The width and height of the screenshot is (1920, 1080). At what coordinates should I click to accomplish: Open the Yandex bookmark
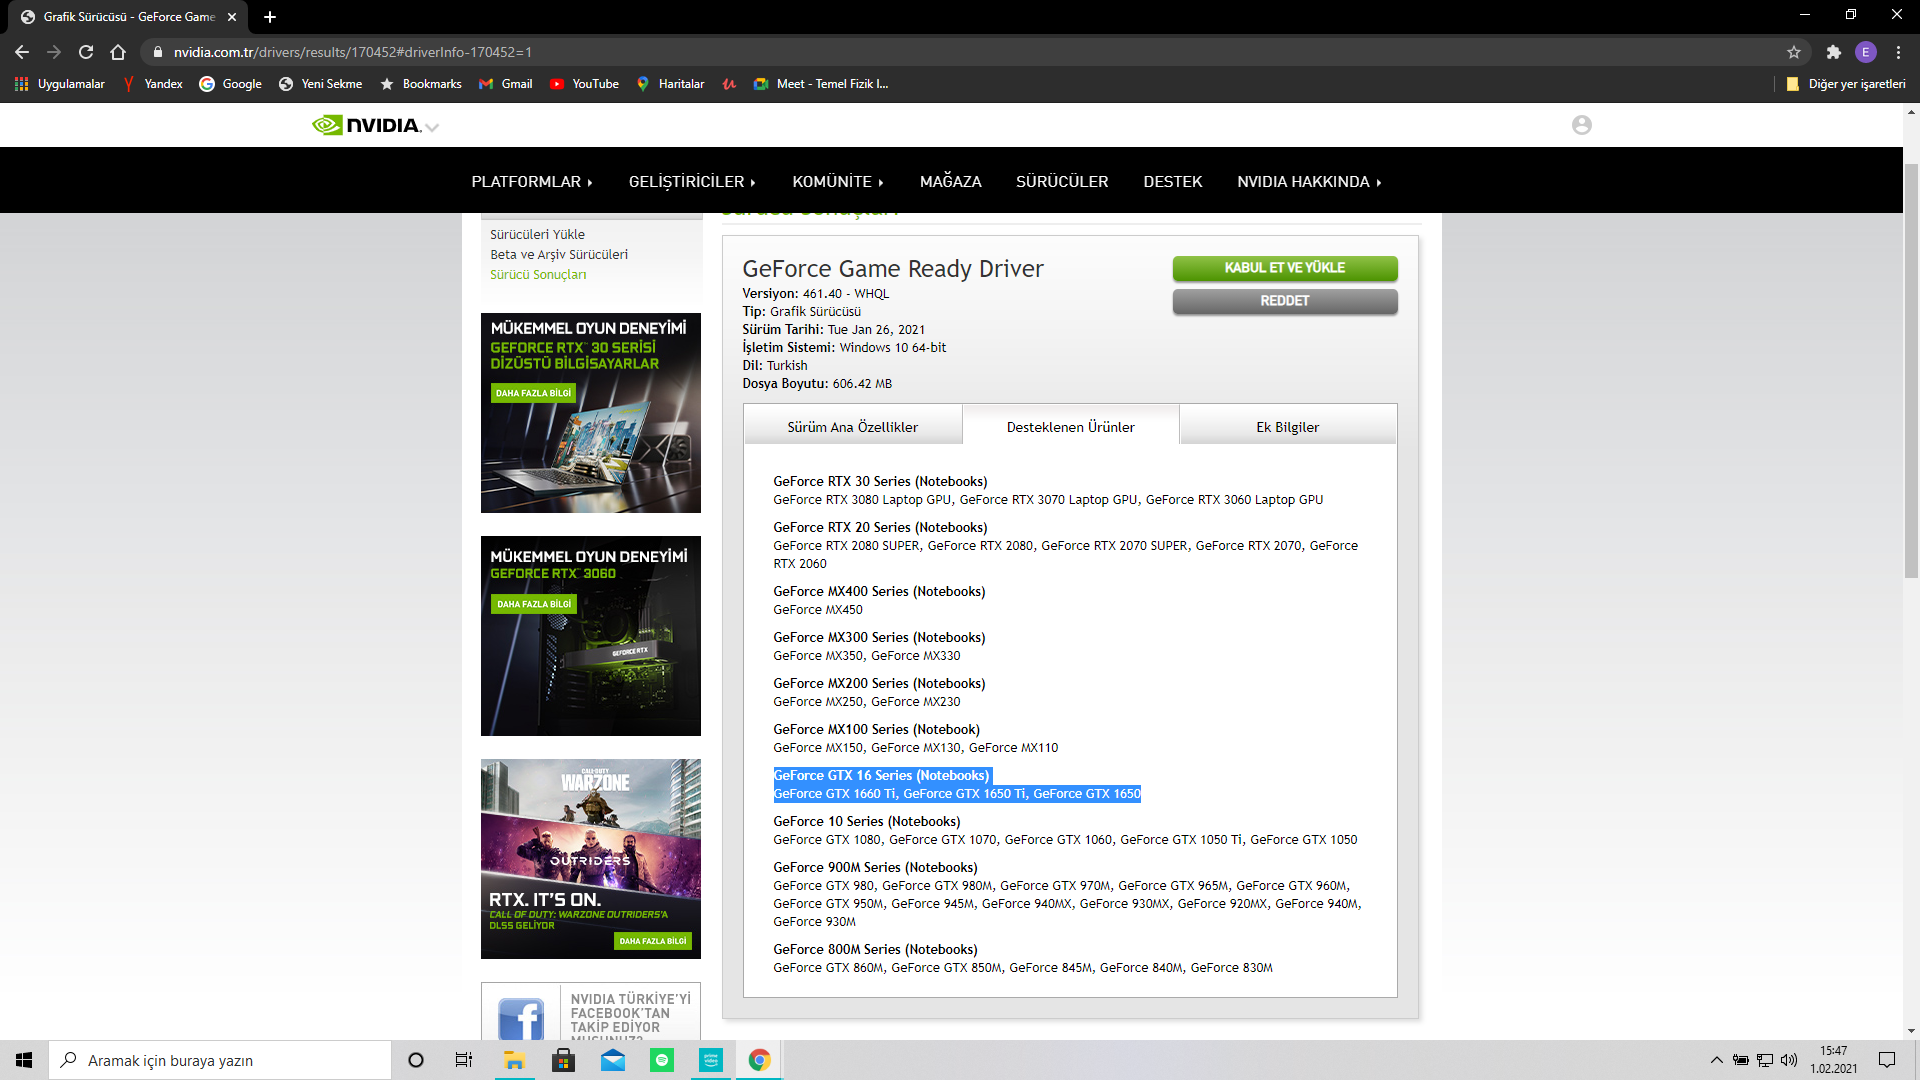coord(153,84)
